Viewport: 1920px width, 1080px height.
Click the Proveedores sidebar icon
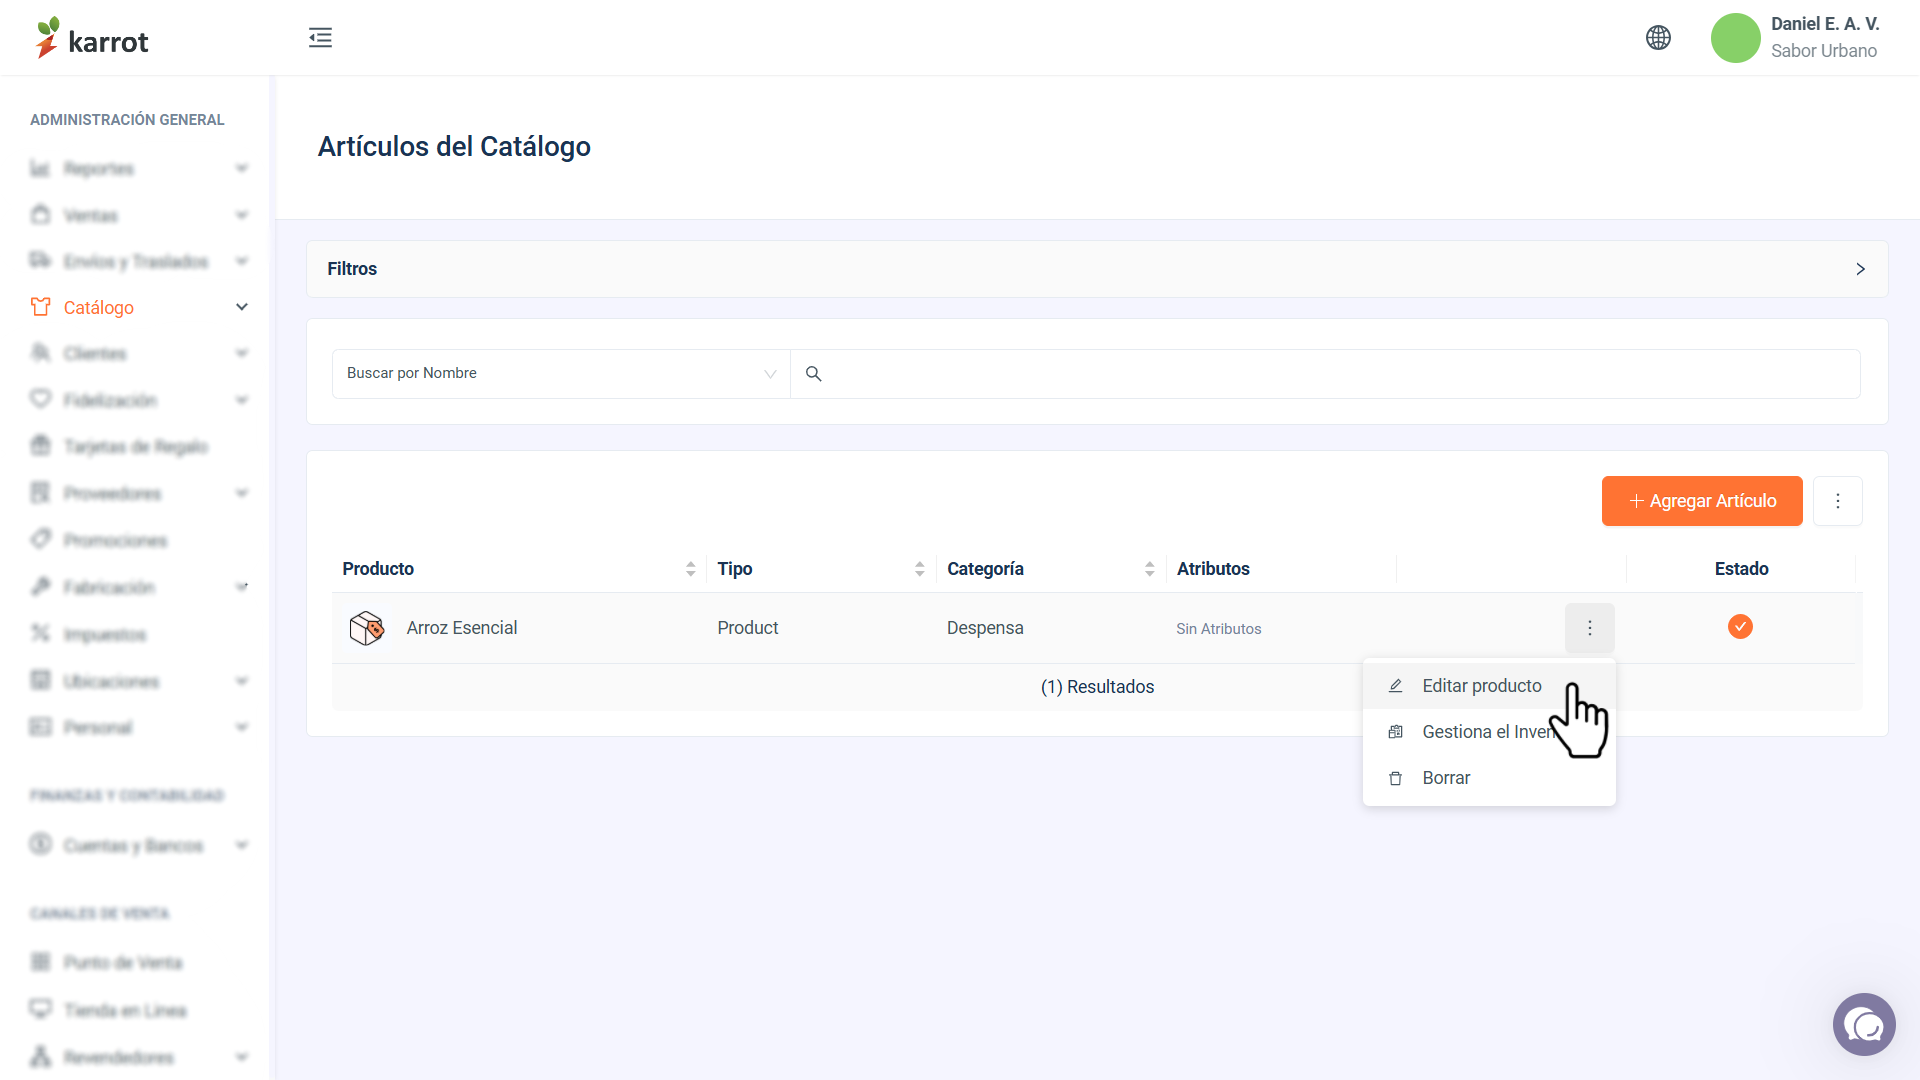[40, 493]
